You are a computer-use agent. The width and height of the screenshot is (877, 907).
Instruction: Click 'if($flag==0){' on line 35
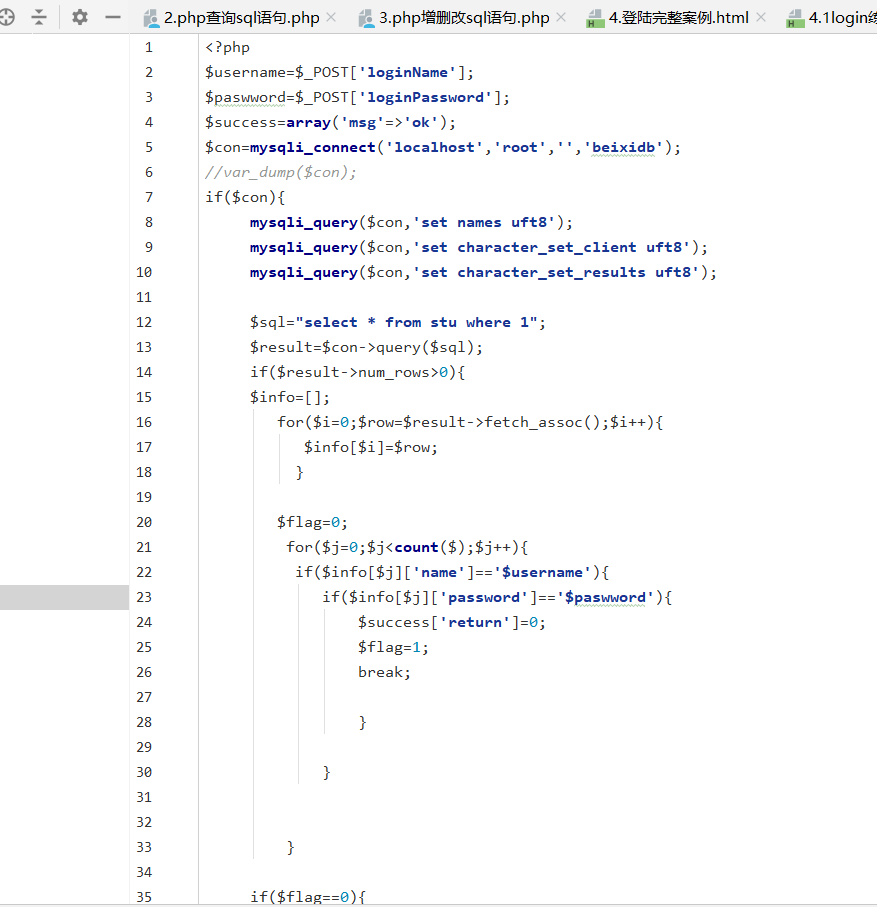pos(308,897)
